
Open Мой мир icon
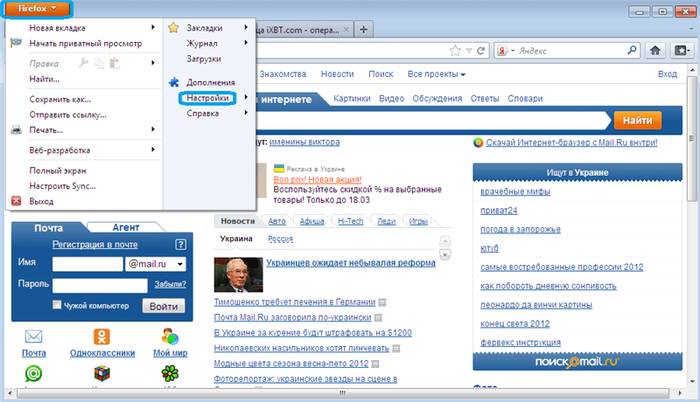click(x=170, y=336)
